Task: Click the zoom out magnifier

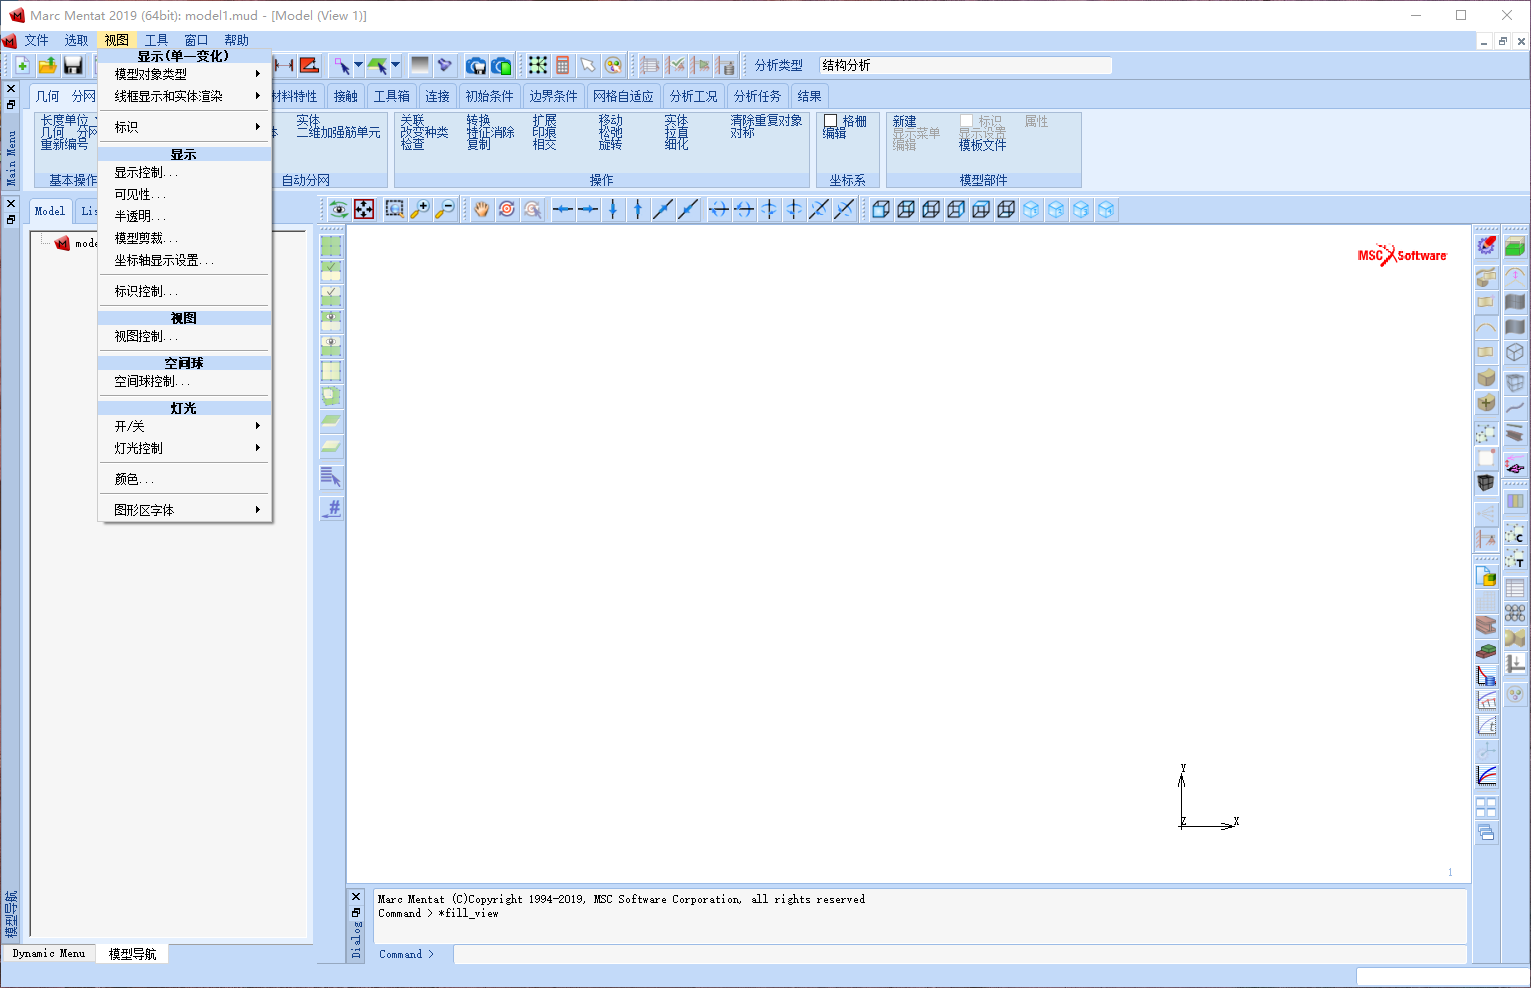Action: coord(445,209)
